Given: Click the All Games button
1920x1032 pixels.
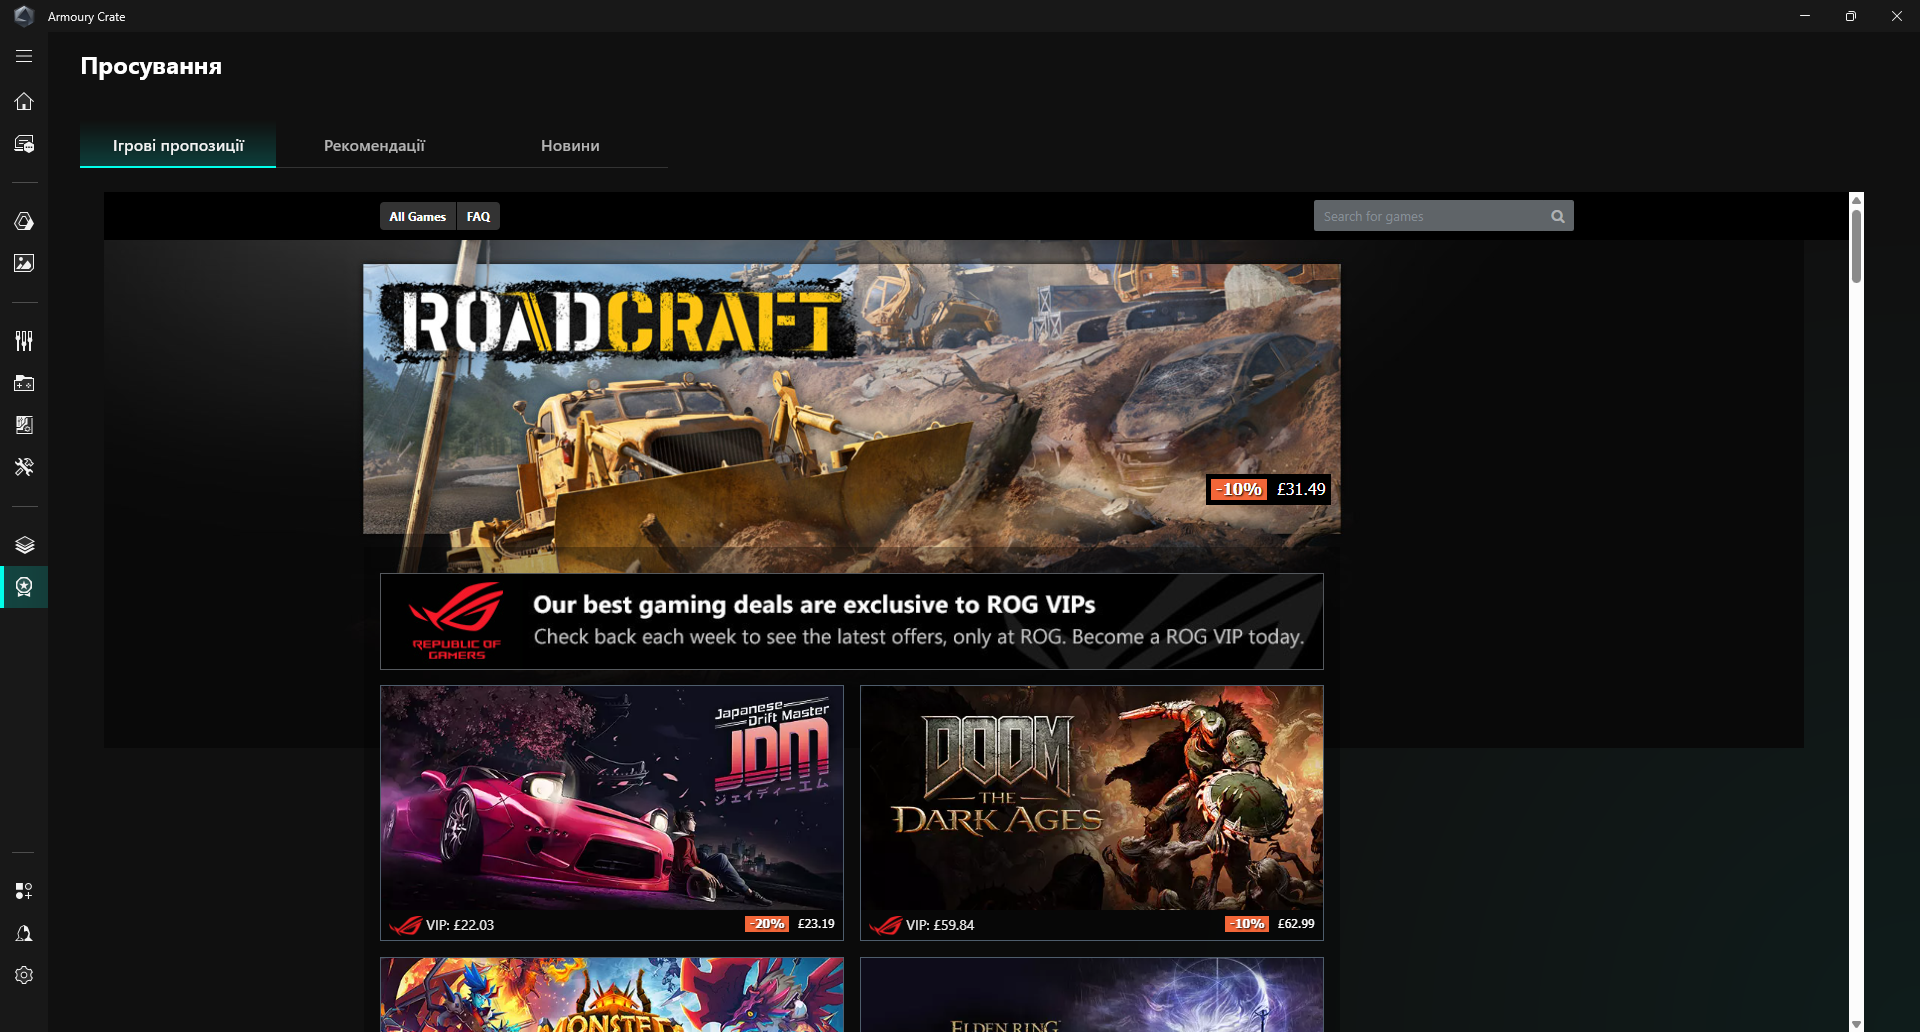Looking at the screenshot, I should pos(418,216).
